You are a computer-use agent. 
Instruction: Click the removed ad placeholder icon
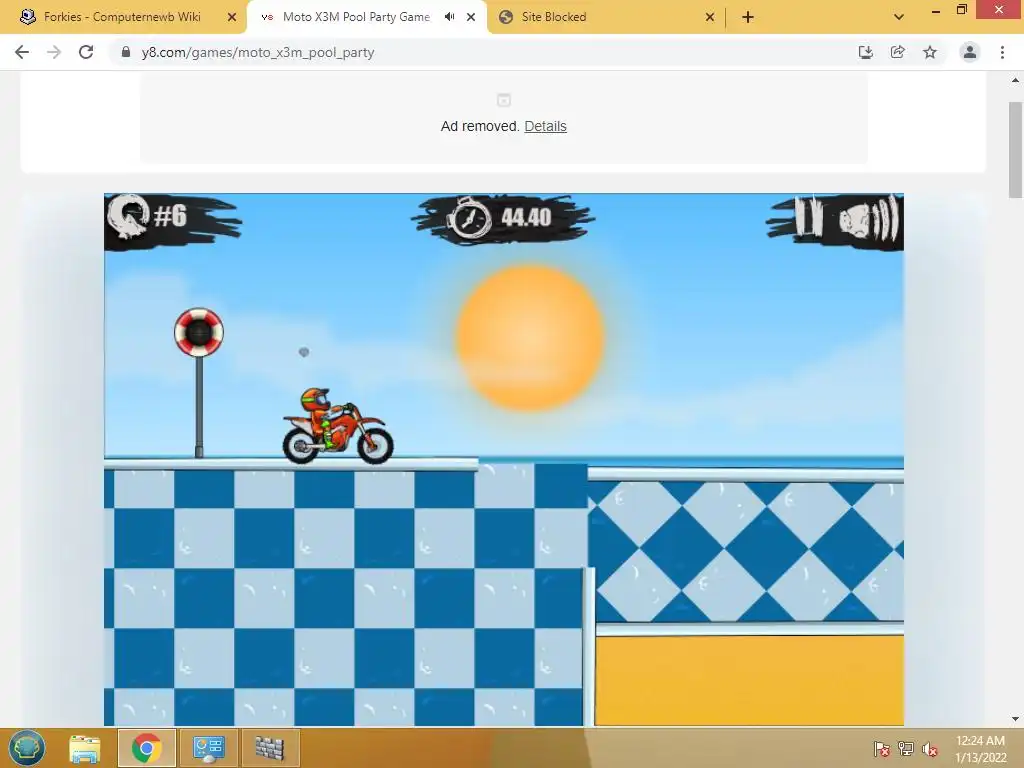pyautogui.click(x=504, y=100)
